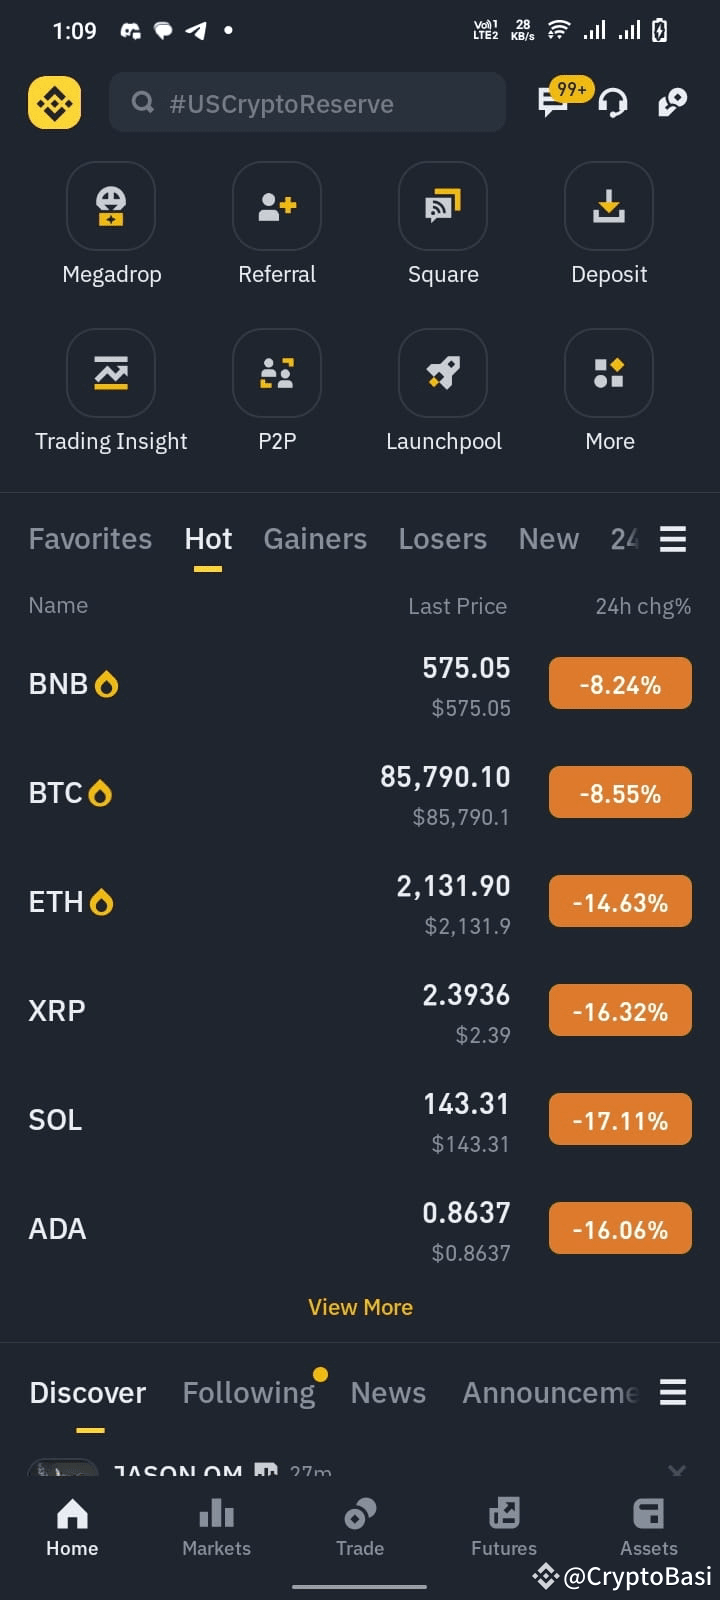Open the P2P trading icon
720x1600 pixels.
click(x=277, y=373)
